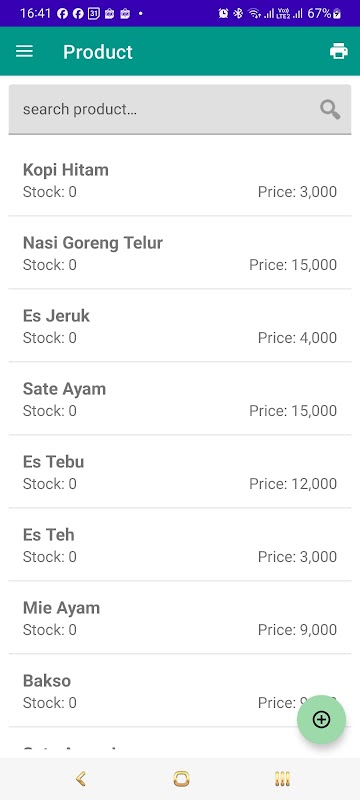The width and height of the screenshot is (360, 800).
Task: Tap the Android home button
Action: (x=181, y=779)
